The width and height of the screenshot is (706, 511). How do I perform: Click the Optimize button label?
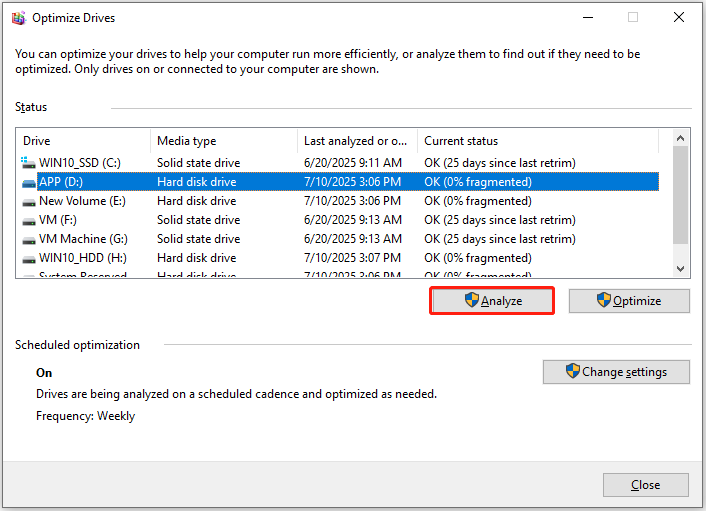pos(637,301)
